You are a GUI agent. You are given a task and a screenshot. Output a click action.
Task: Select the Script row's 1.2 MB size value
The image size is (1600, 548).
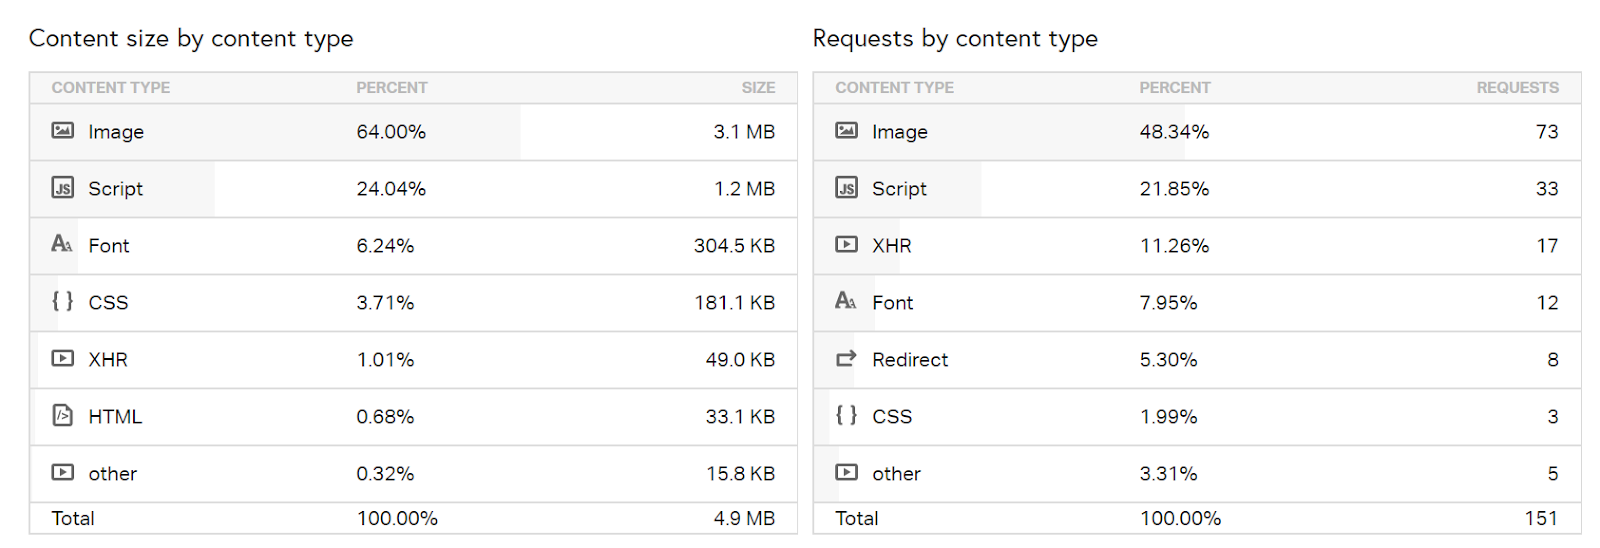[x=744, y=189]
